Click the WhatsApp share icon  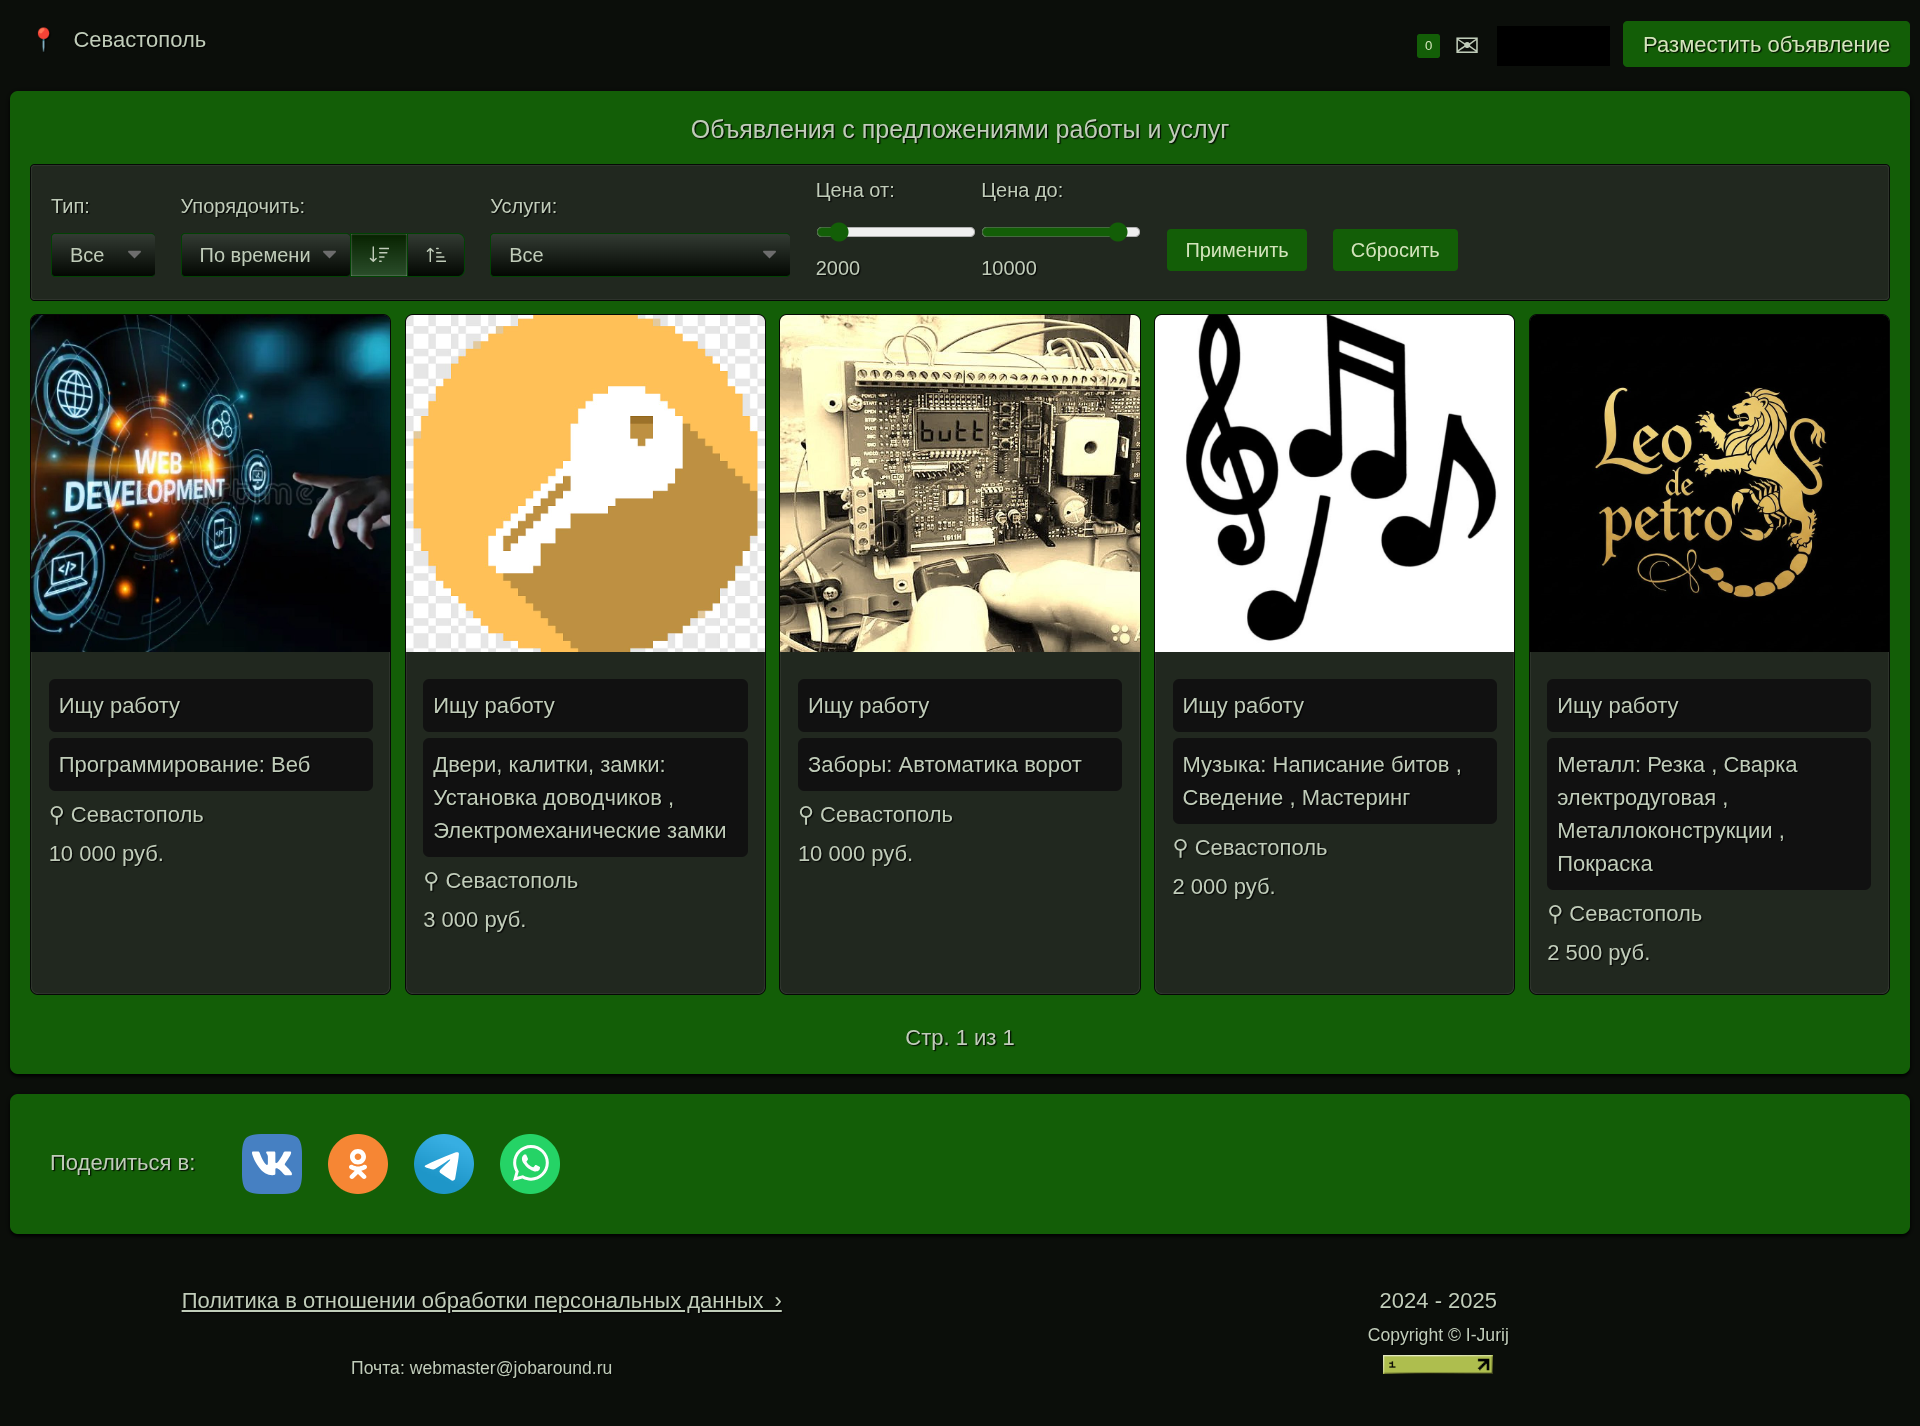coord(530,1163)
